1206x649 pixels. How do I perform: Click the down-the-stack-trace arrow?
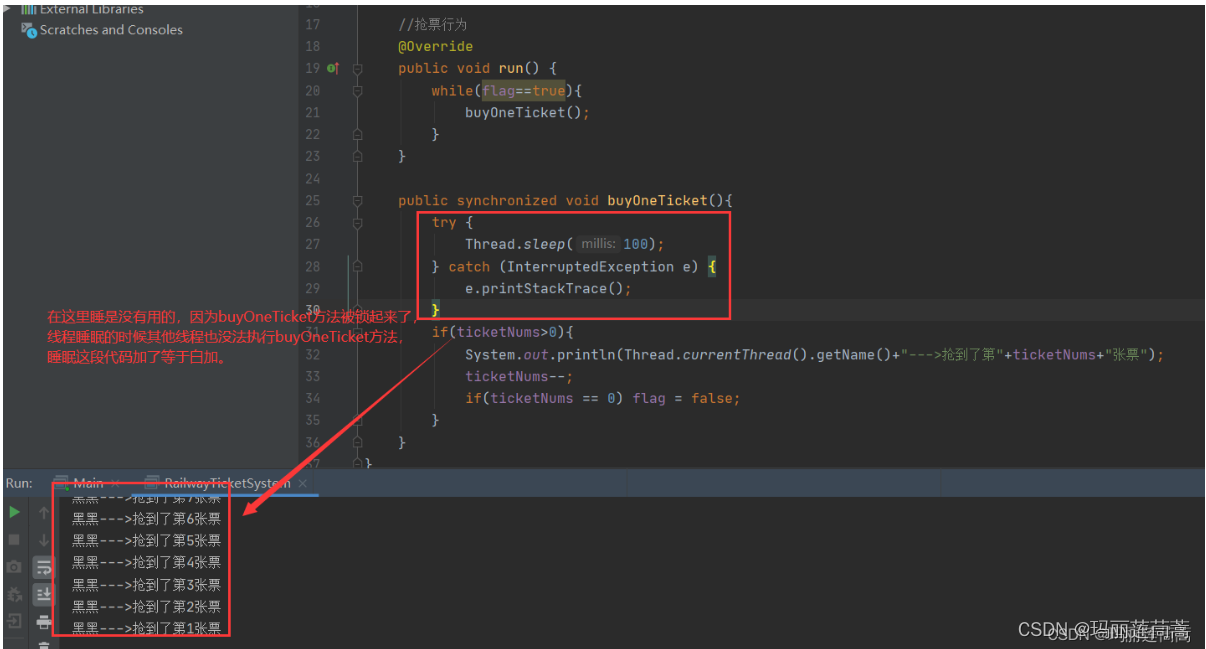pos(43,539)
